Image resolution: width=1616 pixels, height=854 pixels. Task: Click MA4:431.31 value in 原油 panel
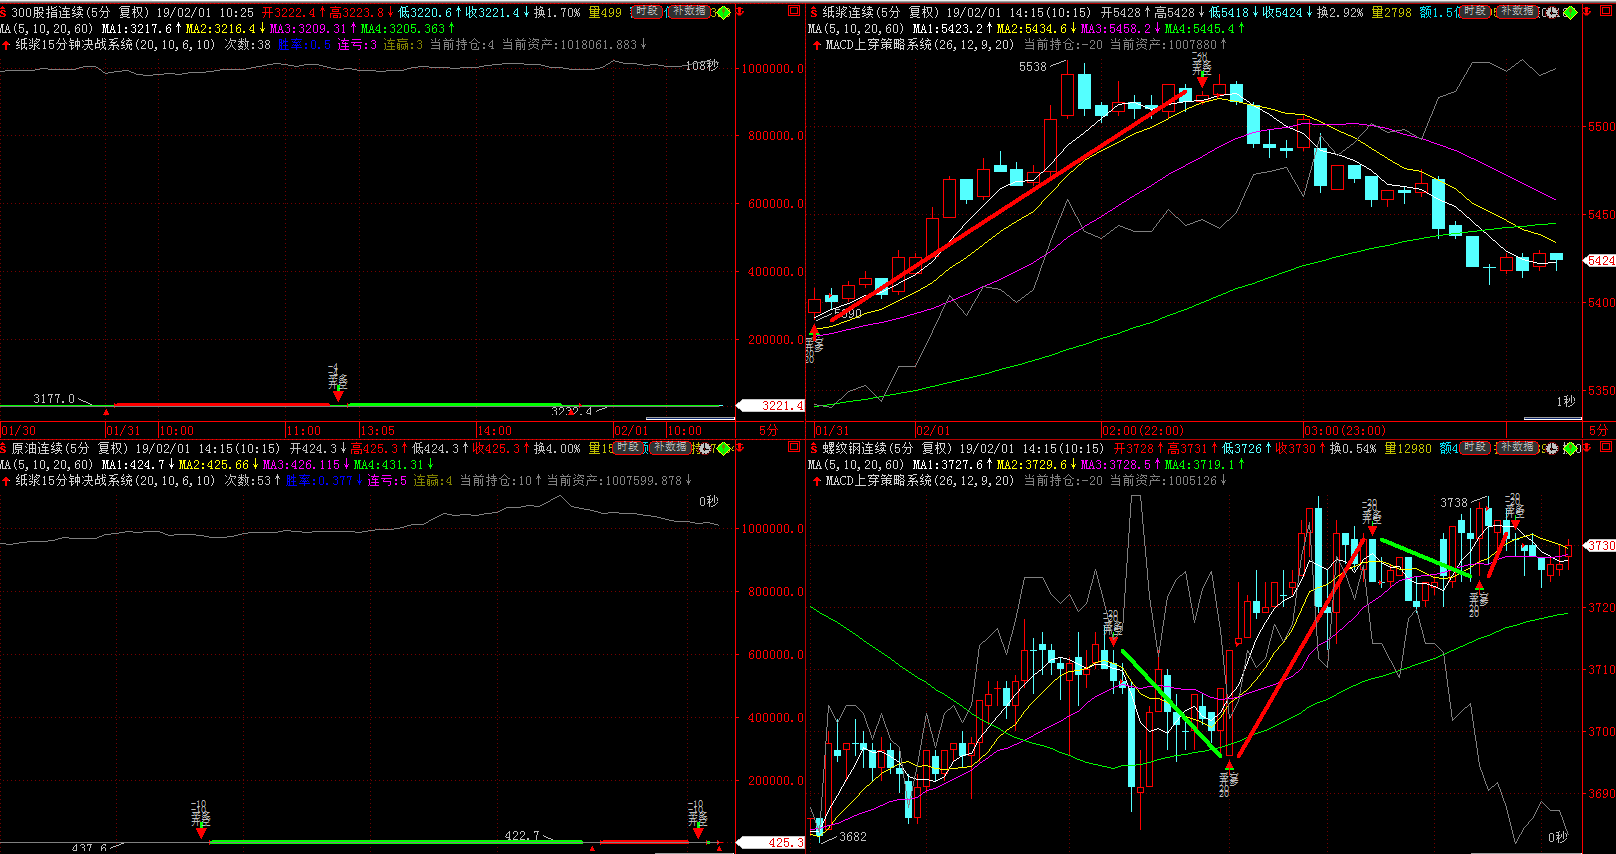[389, 464]
